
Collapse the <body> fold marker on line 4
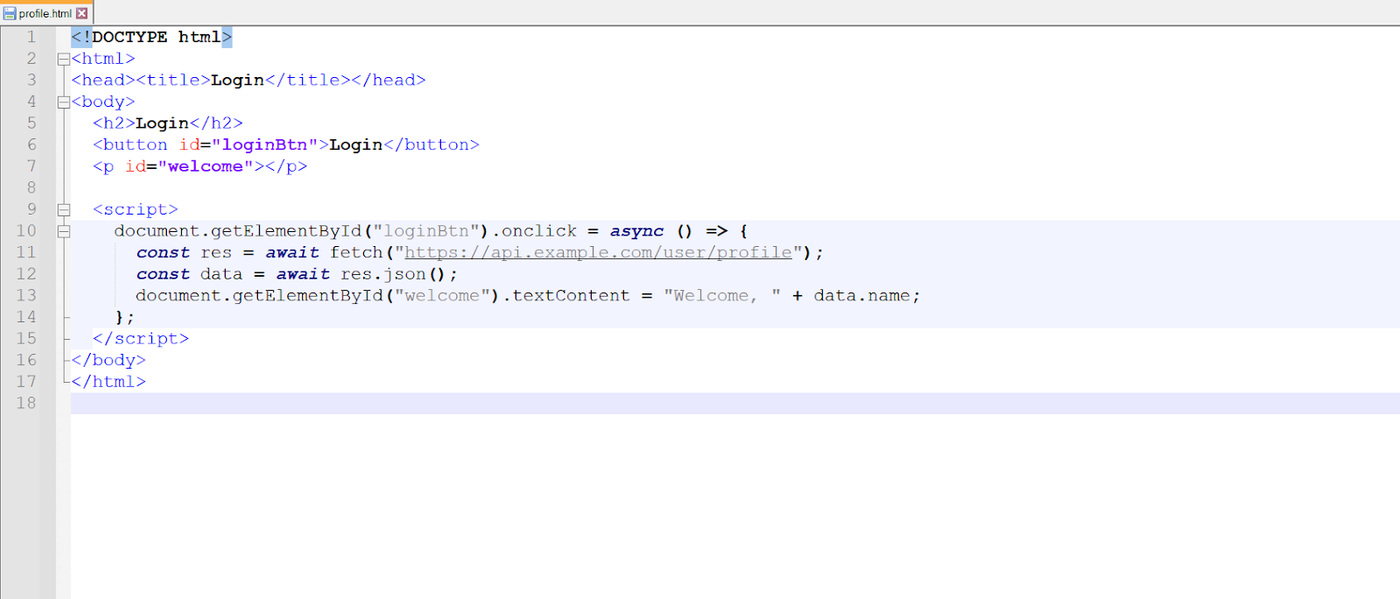coord(63,102)
